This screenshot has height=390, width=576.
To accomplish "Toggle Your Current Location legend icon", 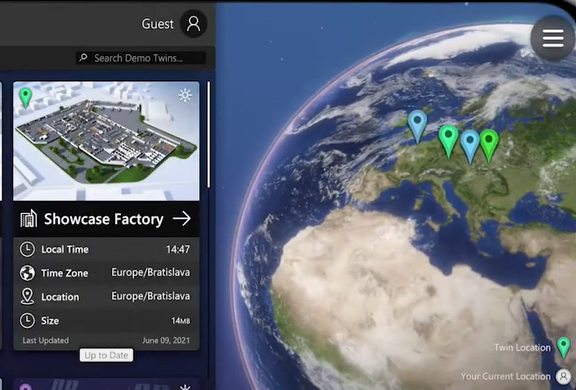I will 563,376.
